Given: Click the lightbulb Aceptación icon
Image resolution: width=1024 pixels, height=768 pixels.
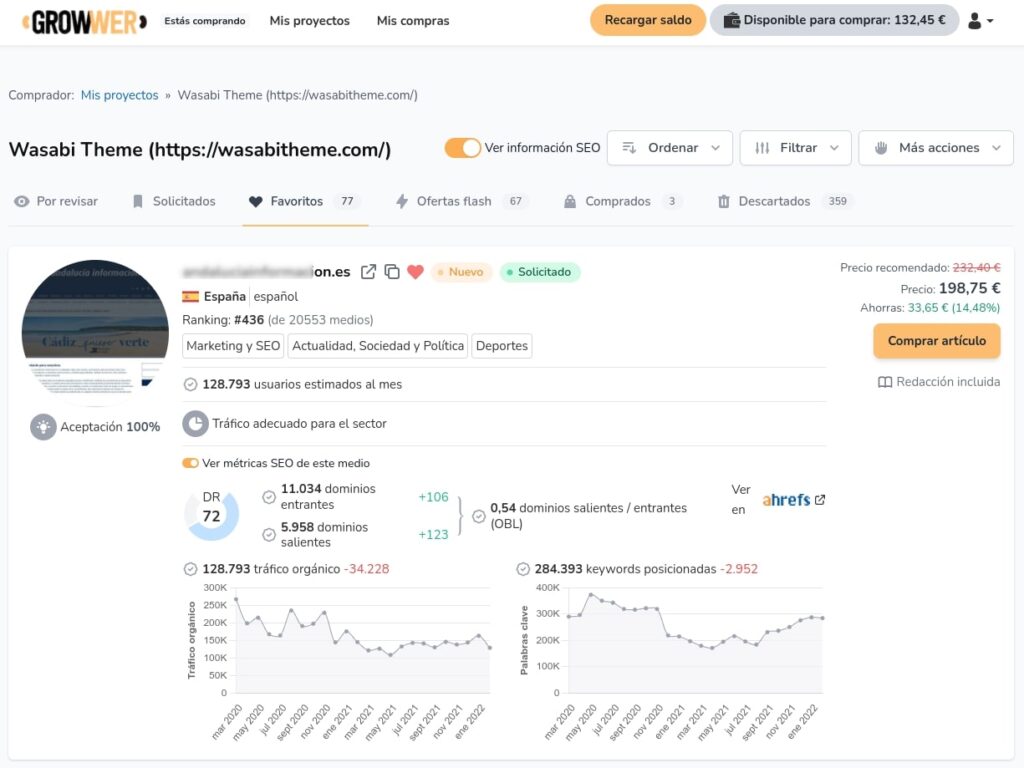Looking at the screenshot, I should pyautogui.click(x=43, y=427).
